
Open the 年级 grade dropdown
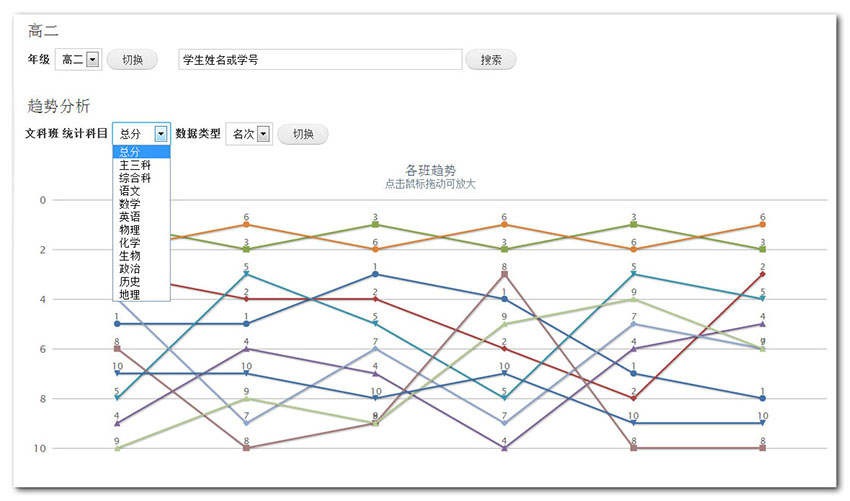click(79, 59)
